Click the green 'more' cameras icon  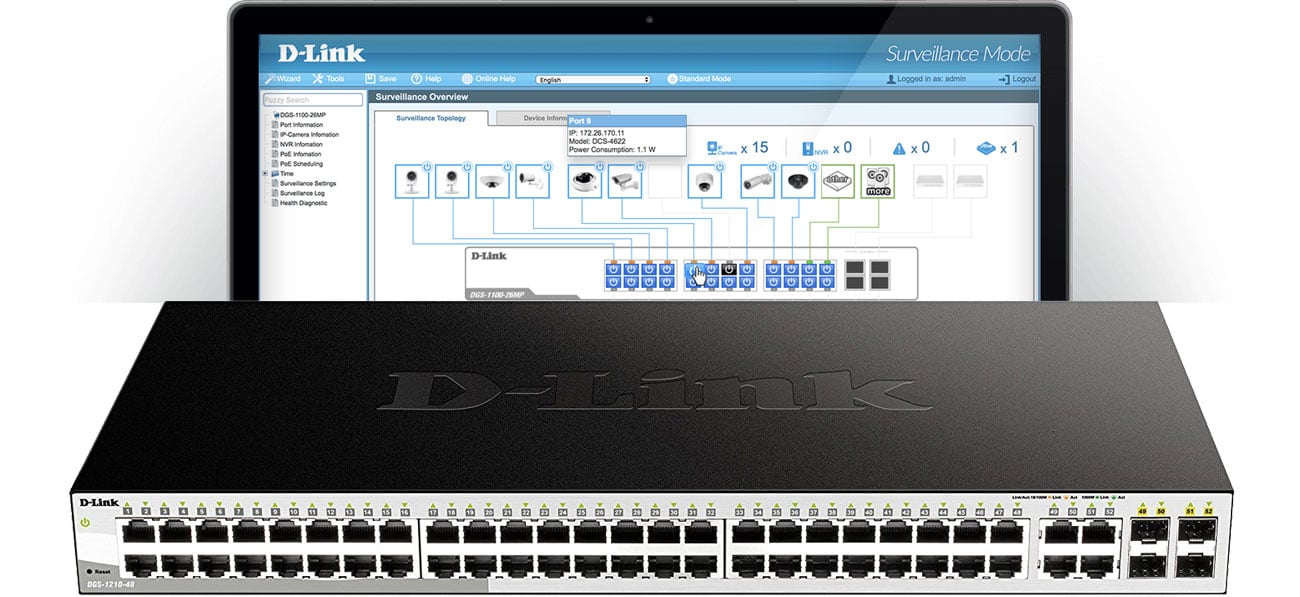(877, 181)
